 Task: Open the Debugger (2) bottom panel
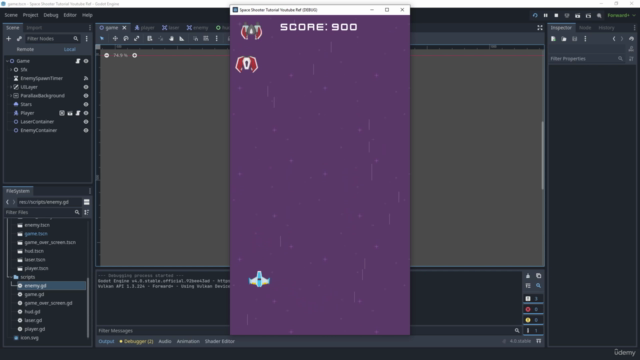136,341
